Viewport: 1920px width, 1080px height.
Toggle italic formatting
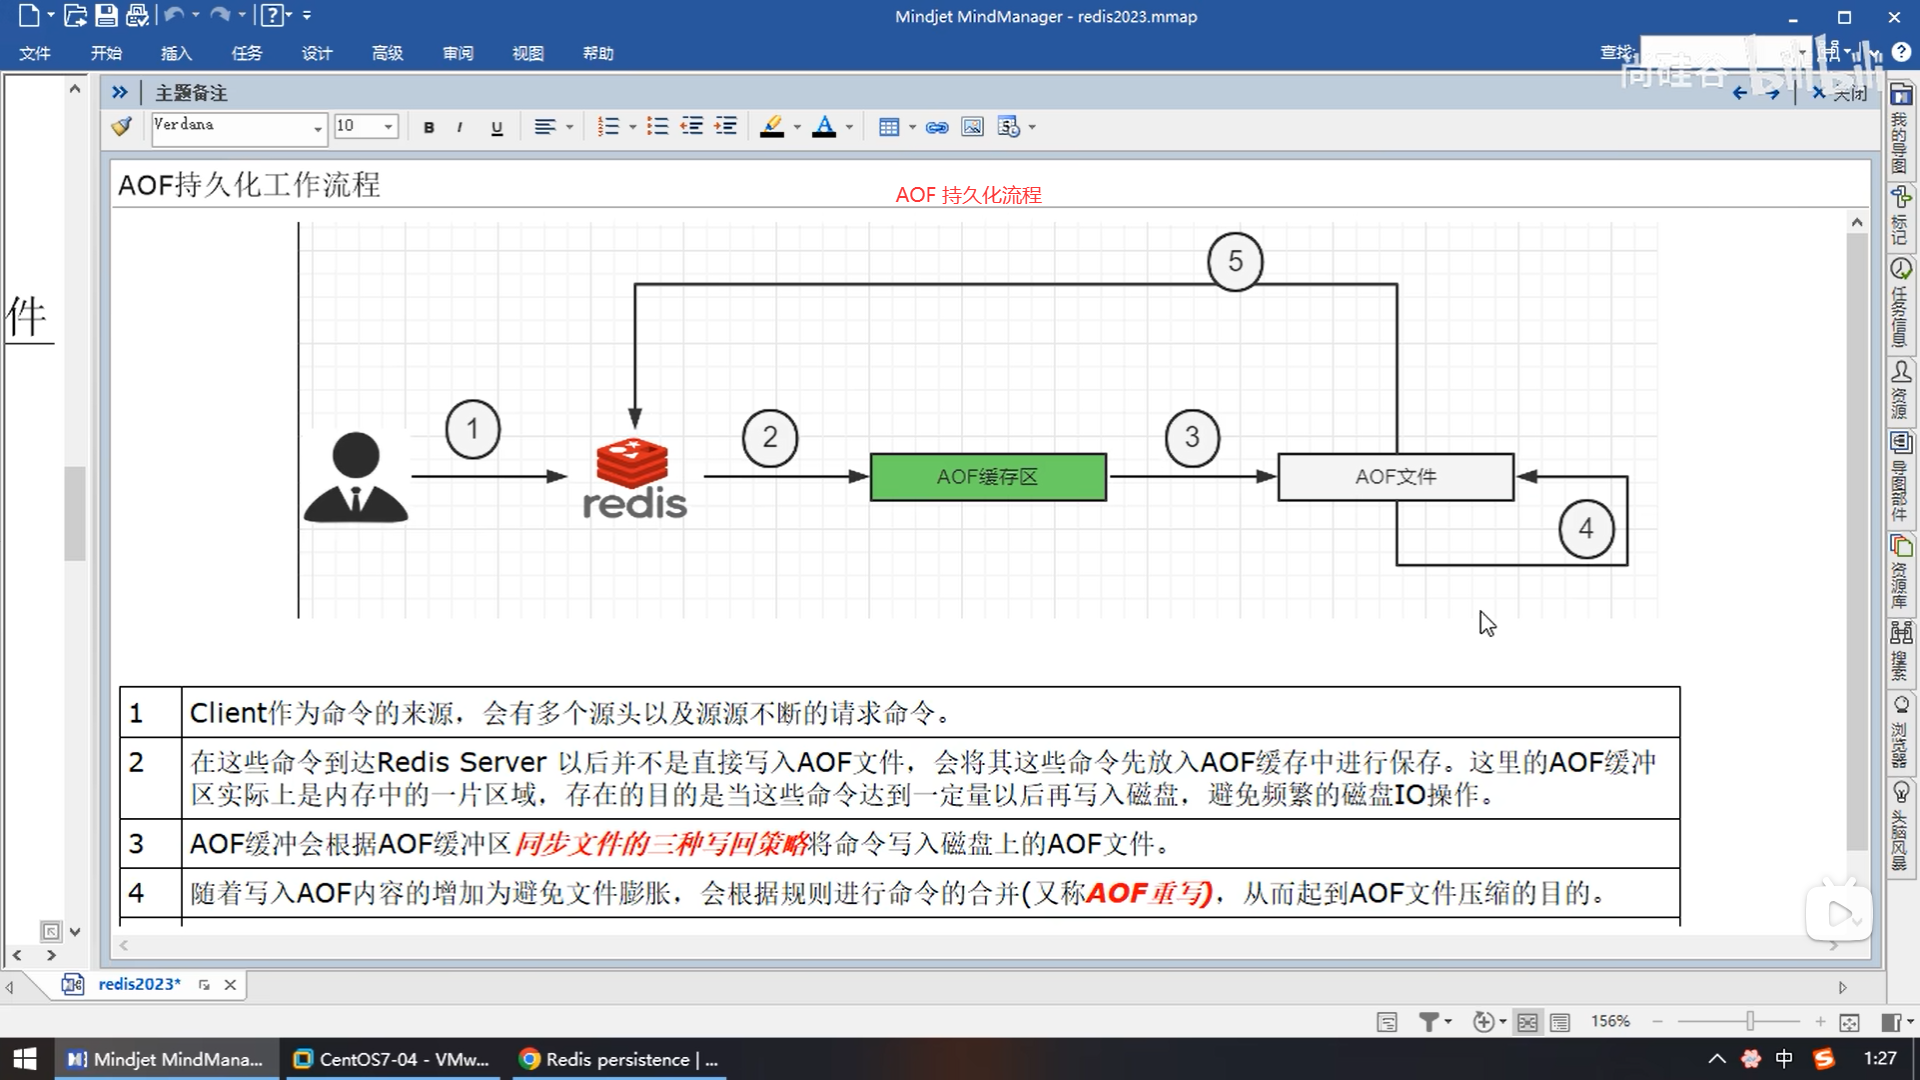click(459, 127)
